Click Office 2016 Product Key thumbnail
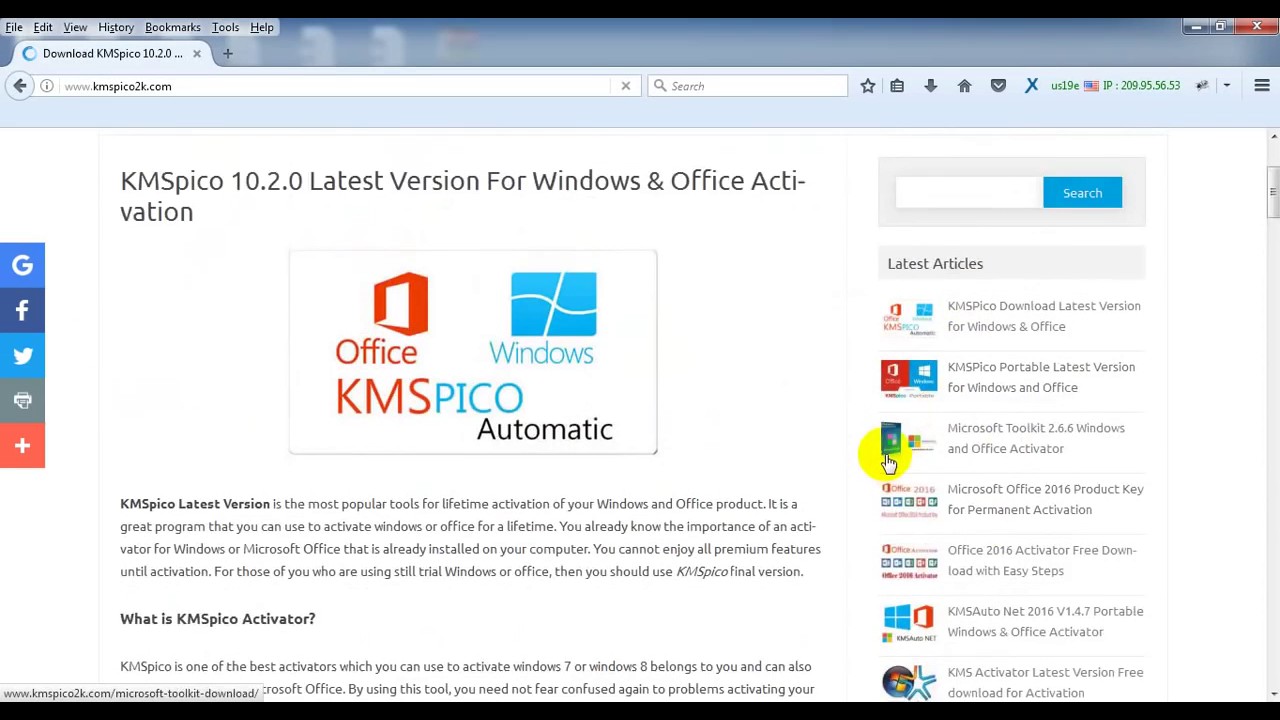 coord(909,500)
